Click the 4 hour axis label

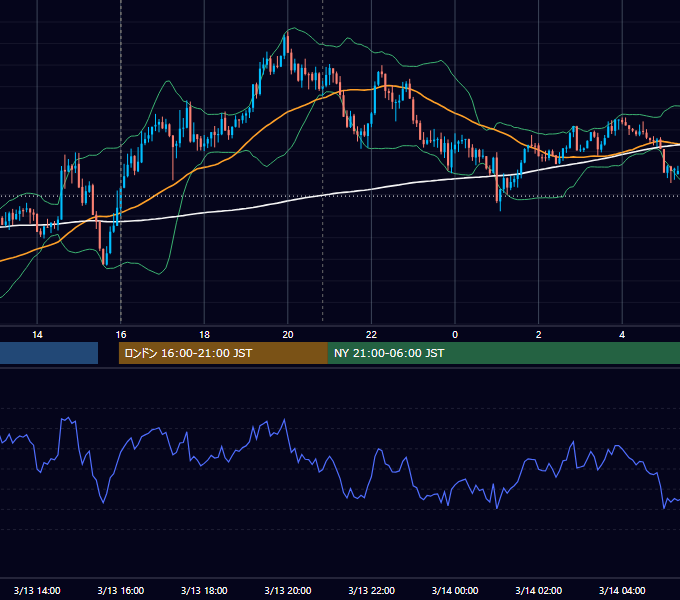[622, 334]
